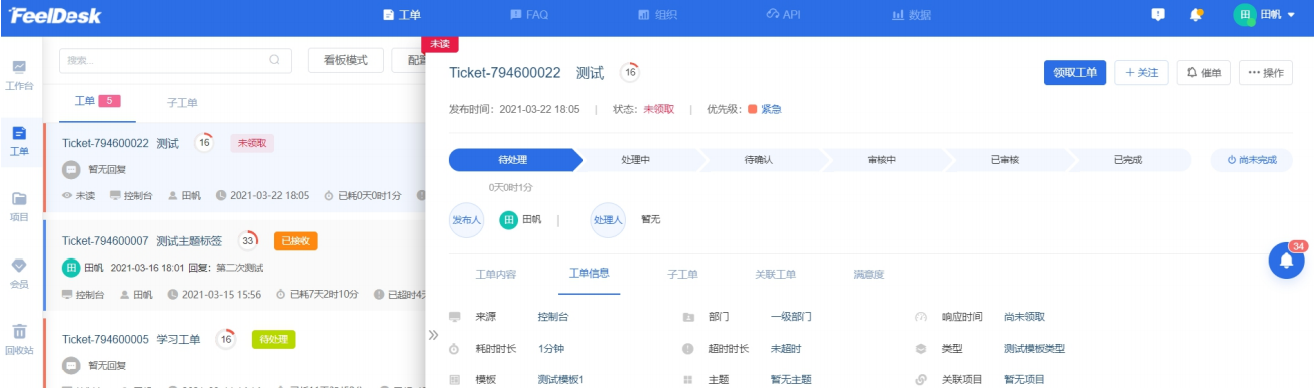Collapse the detail panel with double chevron
Viewport: 1314px width, 392px height.
[x=434, y=335]
